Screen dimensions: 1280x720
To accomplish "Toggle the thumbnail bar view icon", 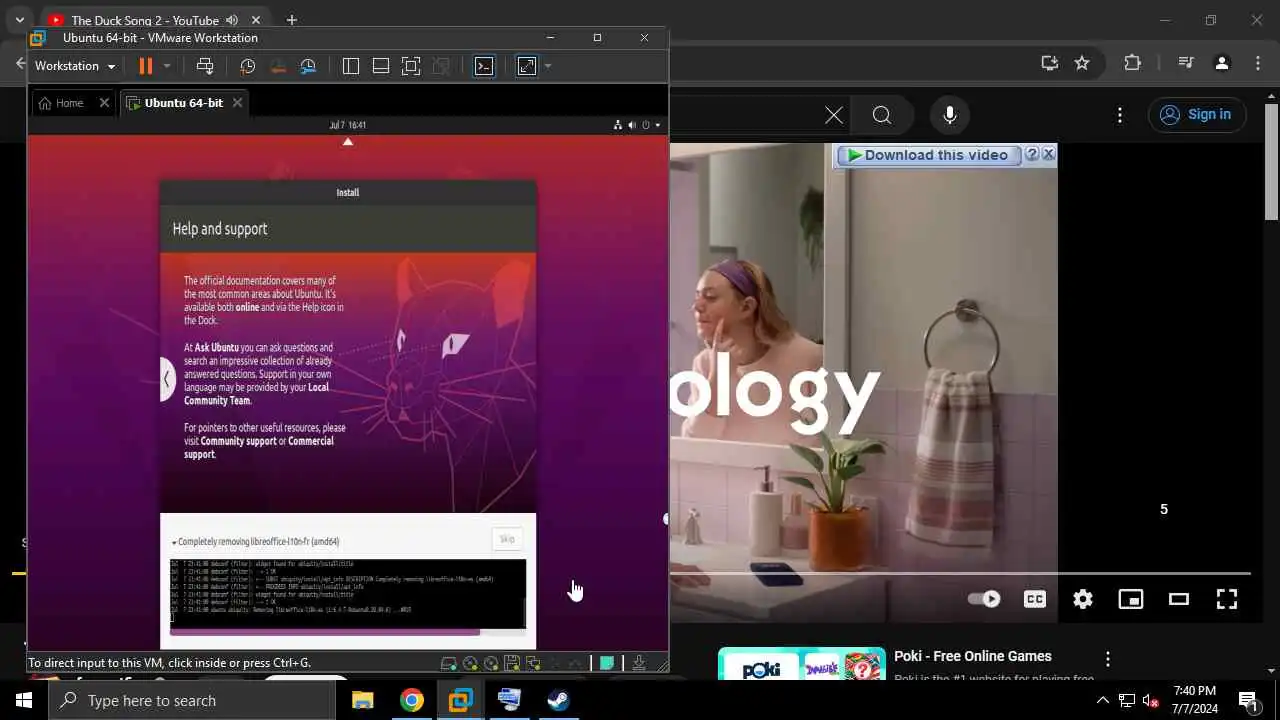I will tap(381, 66).
